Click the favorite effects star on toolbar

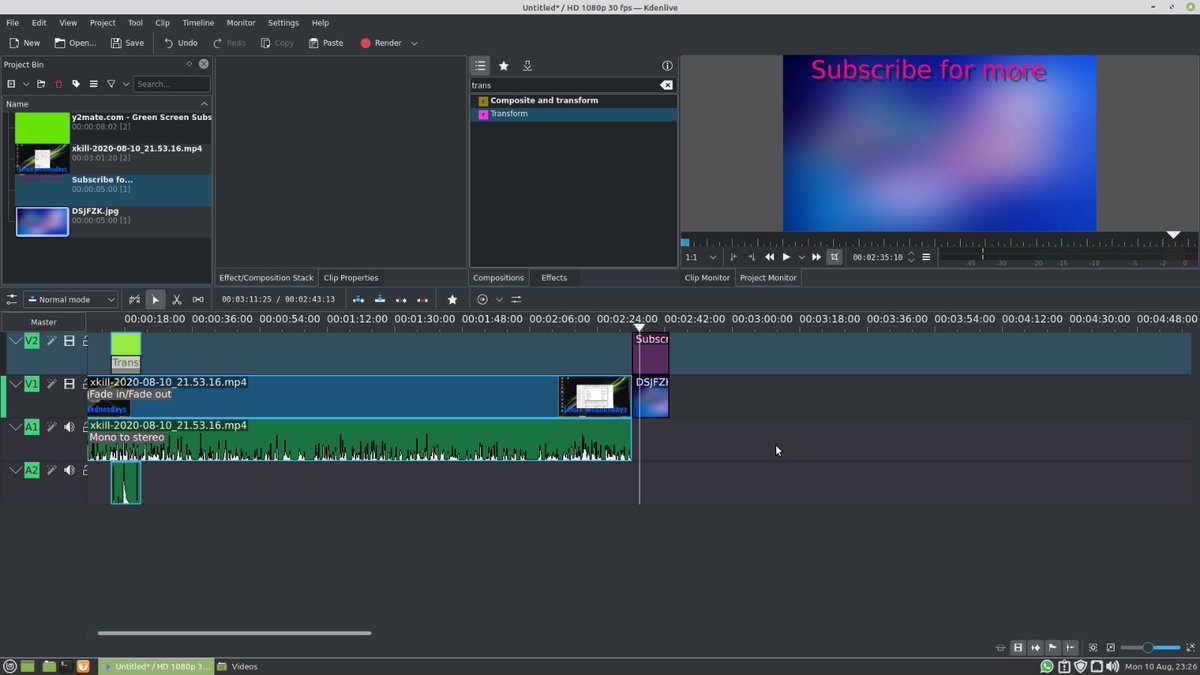pyautogui.click(x=451, y=299)
